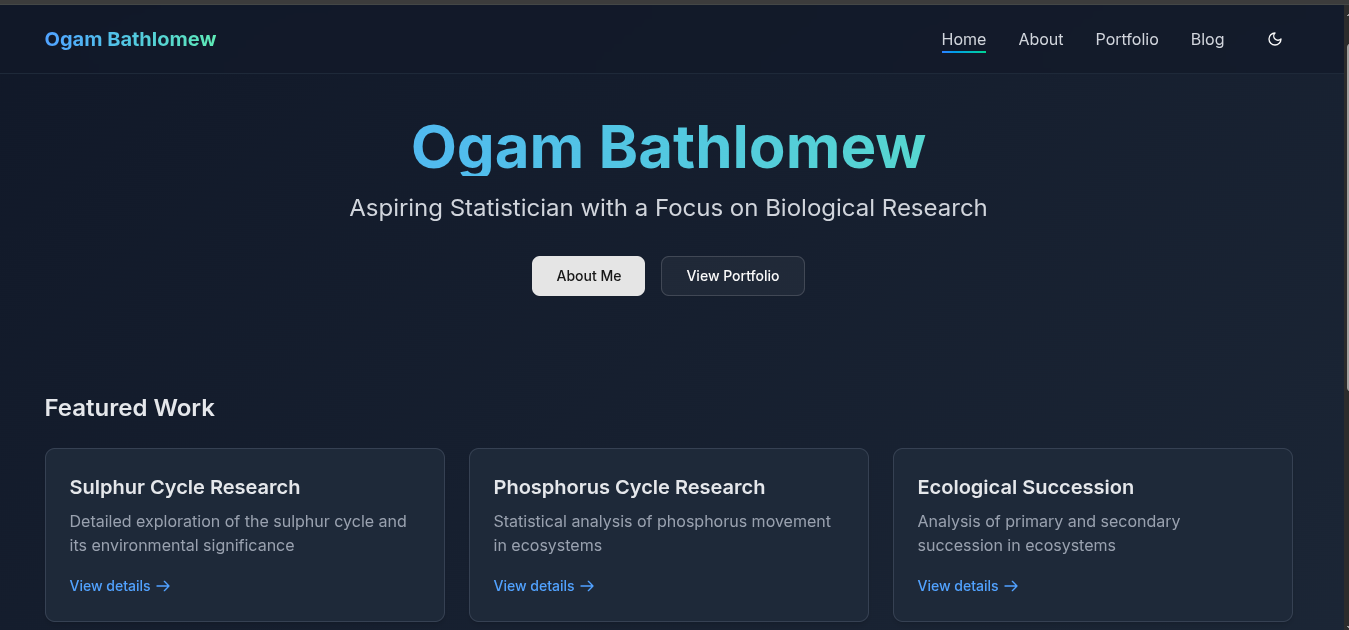Image resolution: width=1349 pixels, height=630 pixels.
Task: Navigate to the Blog page
Action: [x=1207, y=39]
